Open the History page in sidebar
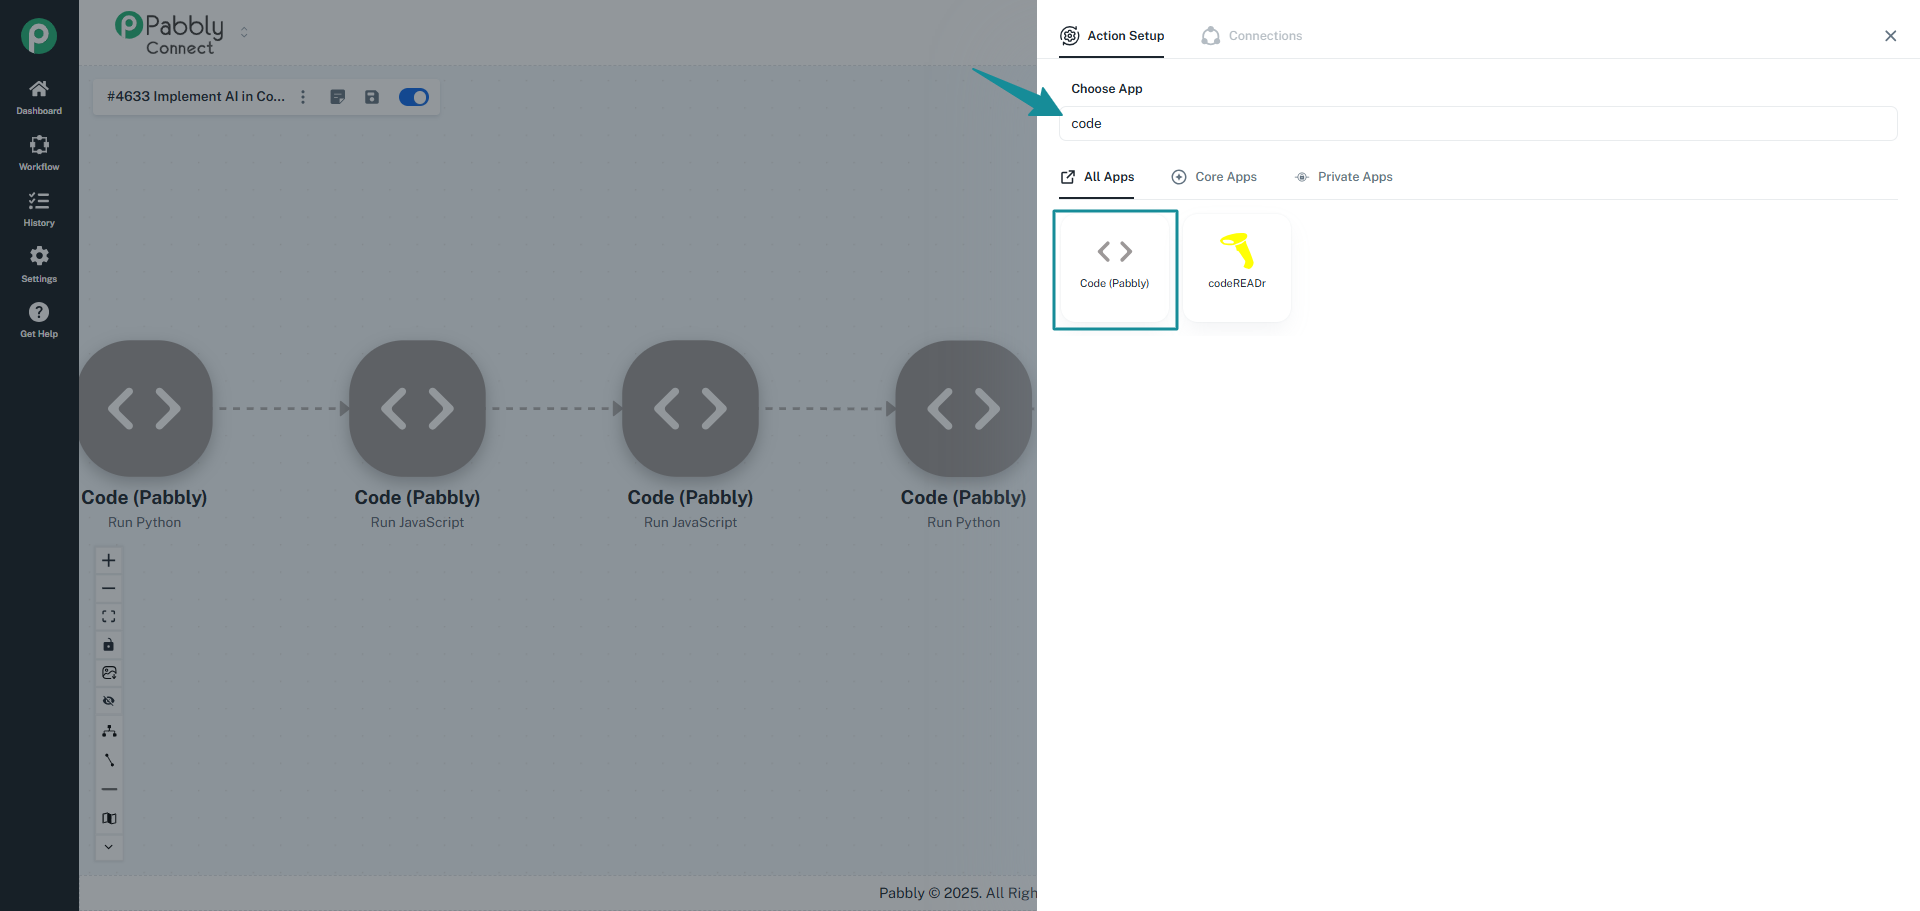The width and height of the screenshot is (1920, 911). coord(39,209)
